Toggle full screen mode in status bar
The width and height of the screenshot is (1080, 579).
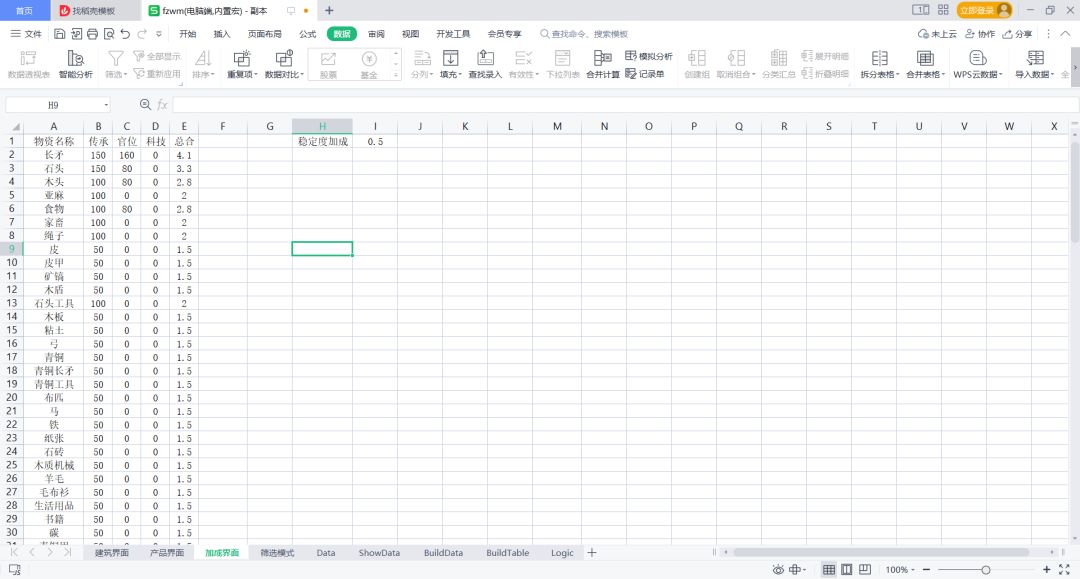pyautogui.click(x=1064, y=569)
